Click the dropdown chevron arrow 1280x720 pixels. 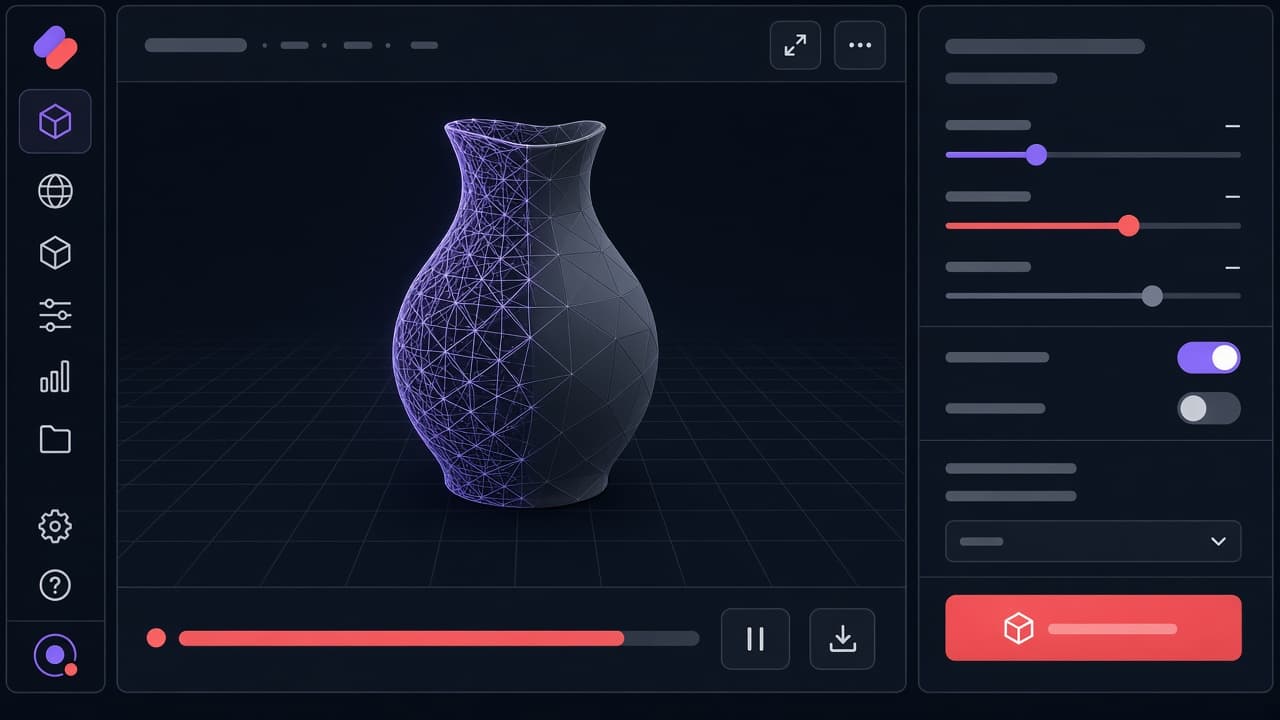(x=1218, y=541)
